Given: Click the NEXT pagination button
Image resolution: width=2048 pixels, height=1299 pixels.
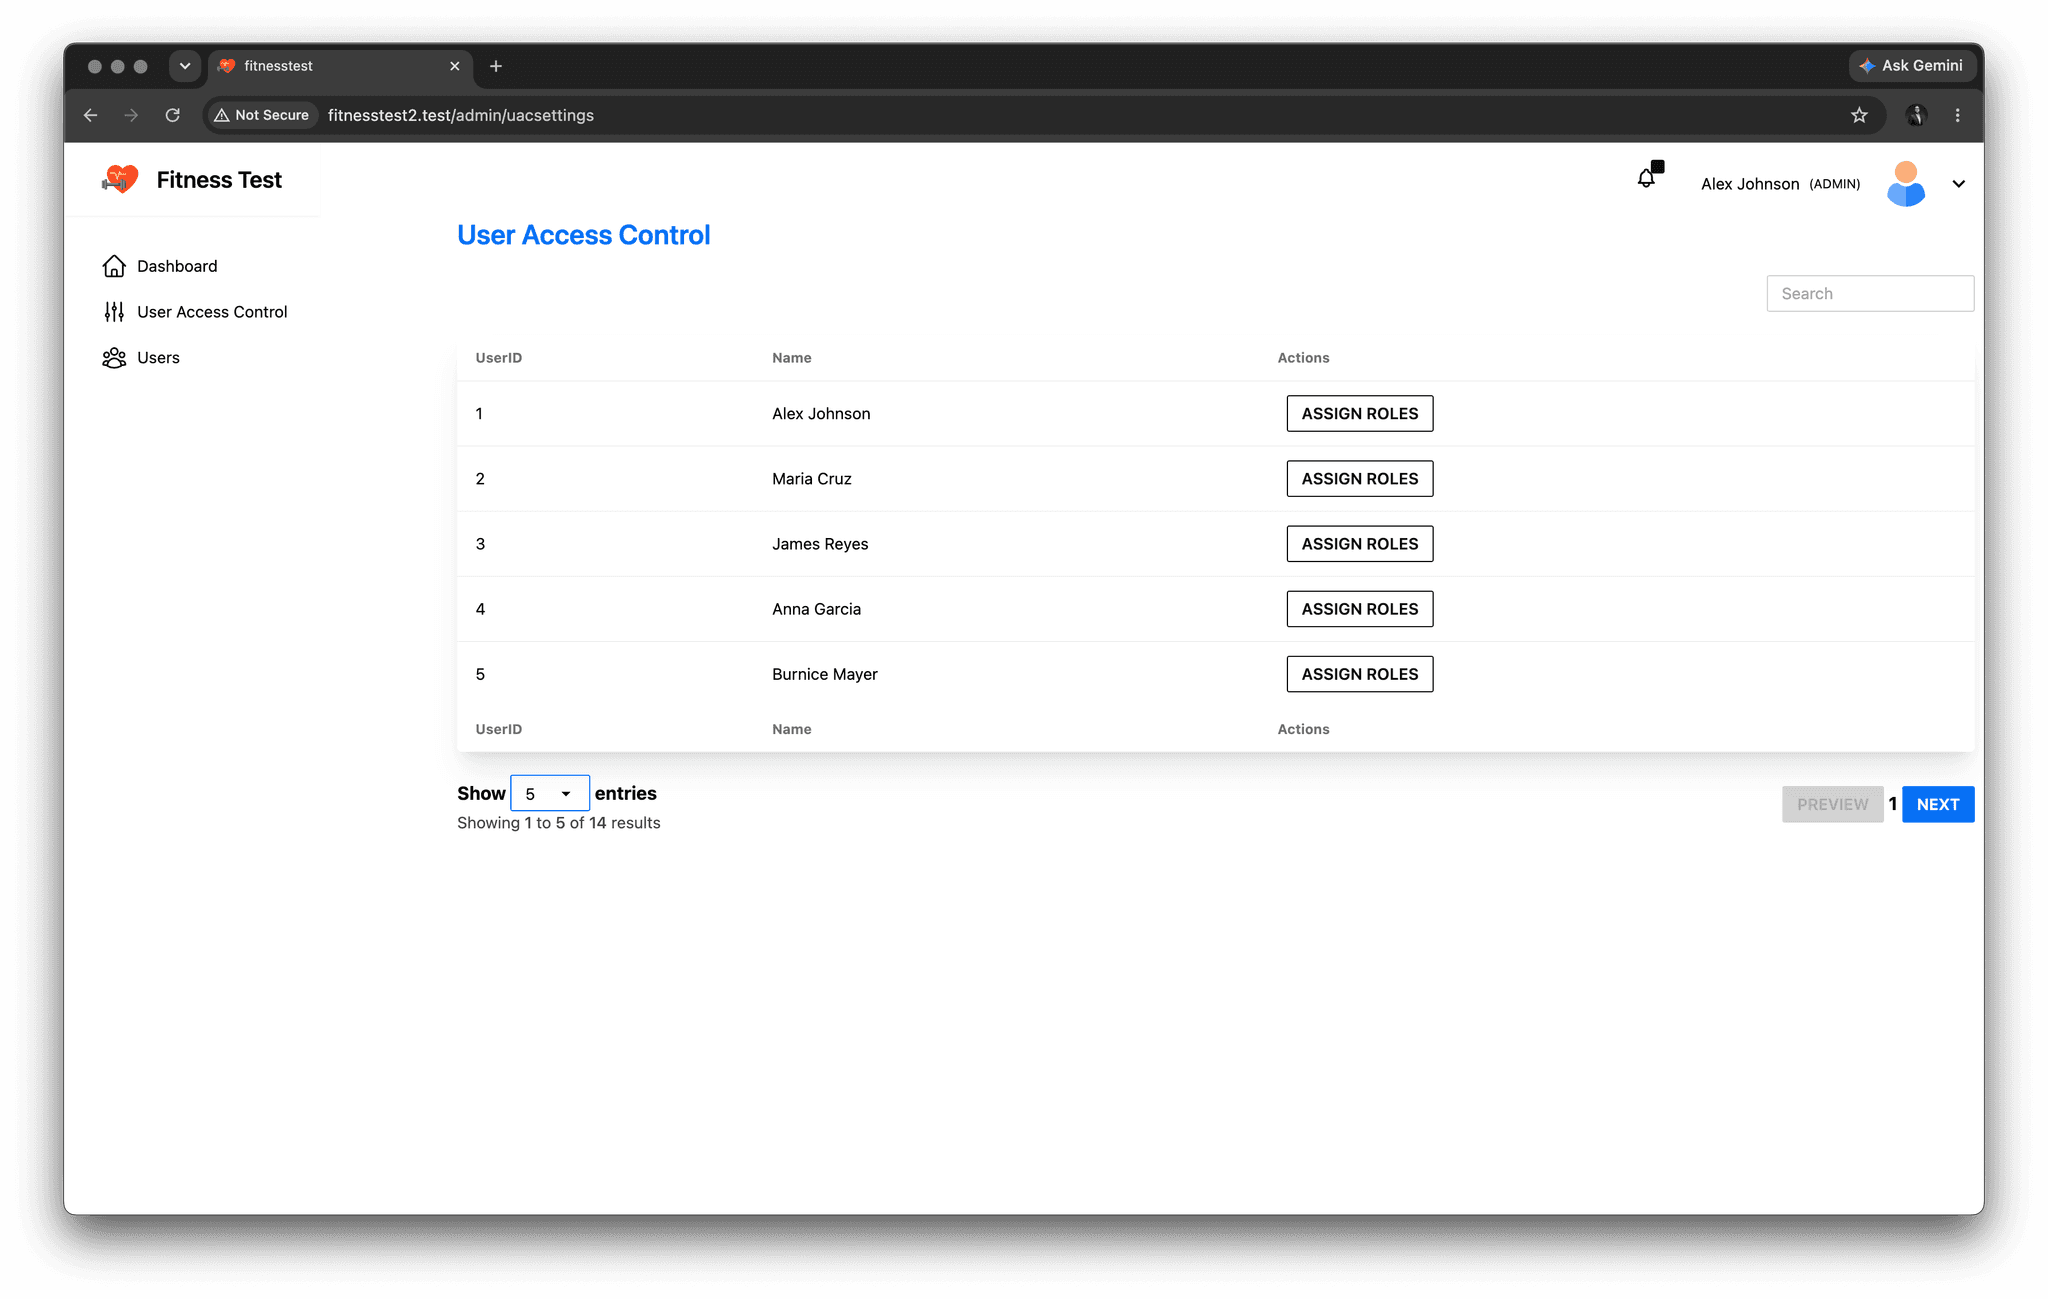Looking at the screenshot, I should click(1938, 804).
